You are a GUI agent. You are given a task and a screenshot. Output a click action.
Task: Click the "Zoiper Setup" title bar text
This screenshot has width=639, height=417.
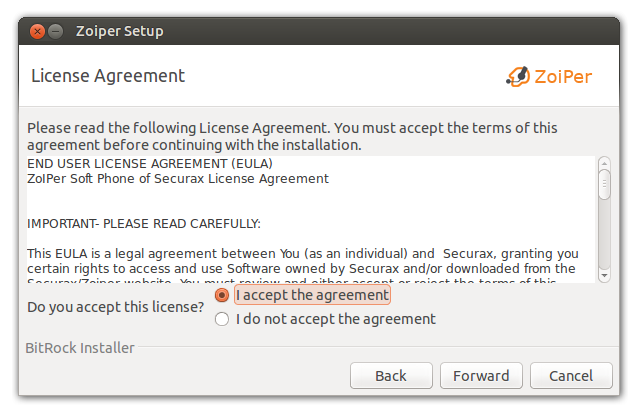(x=119, y=31)
